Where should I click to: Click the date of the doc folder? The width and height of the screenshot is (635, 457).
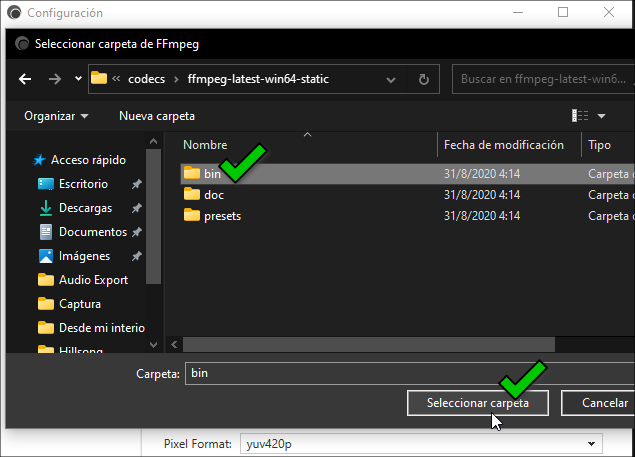482,195
